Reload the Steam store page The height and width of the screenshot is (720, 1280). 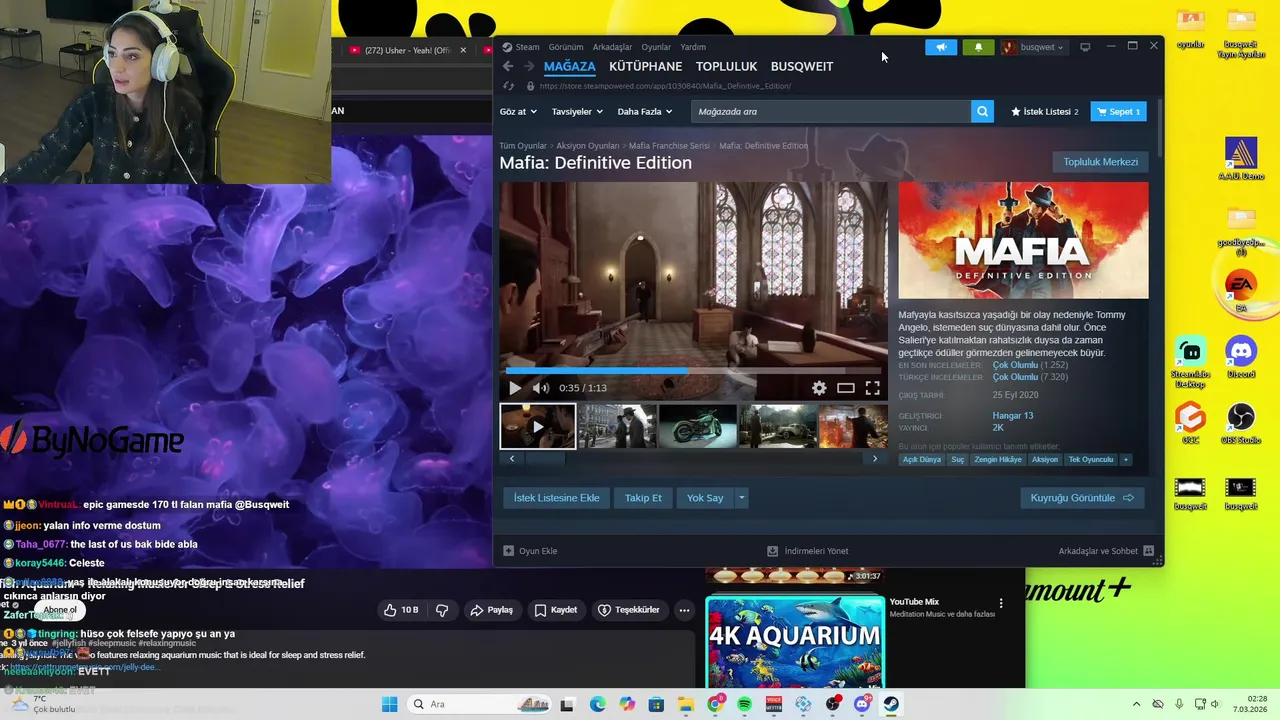tap(508, 86)
